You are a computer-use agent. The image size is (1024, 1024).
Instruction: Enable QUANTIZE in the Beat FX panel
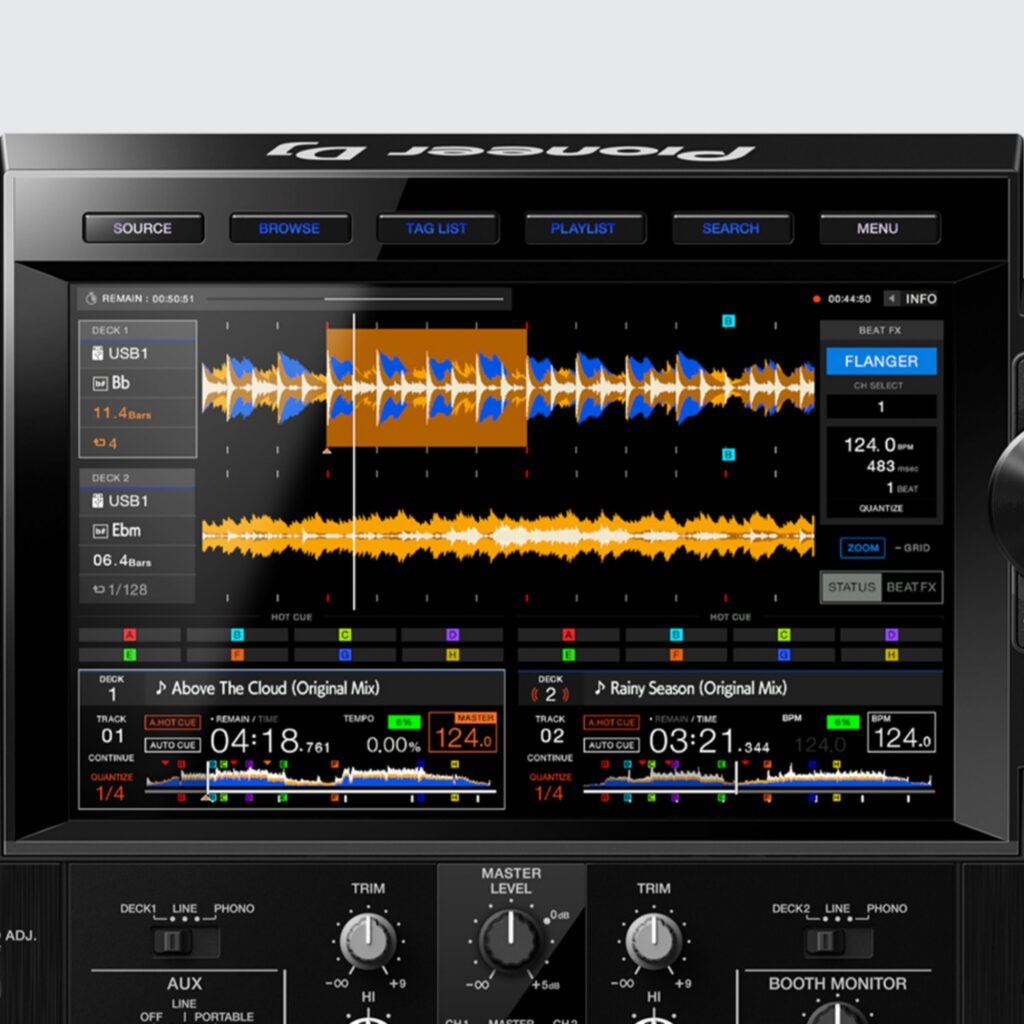(881, 508)
